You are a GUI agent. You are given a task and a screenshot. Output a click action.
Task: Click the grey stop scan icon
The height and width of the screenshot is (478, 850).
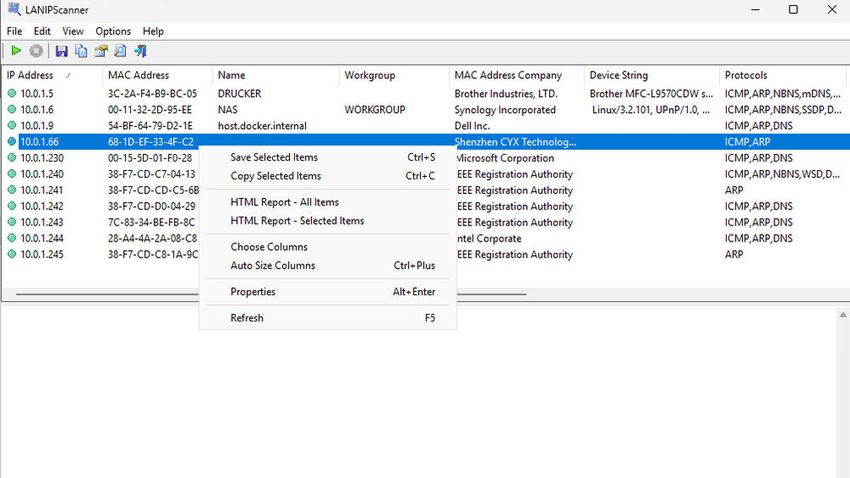coord(36,51)
